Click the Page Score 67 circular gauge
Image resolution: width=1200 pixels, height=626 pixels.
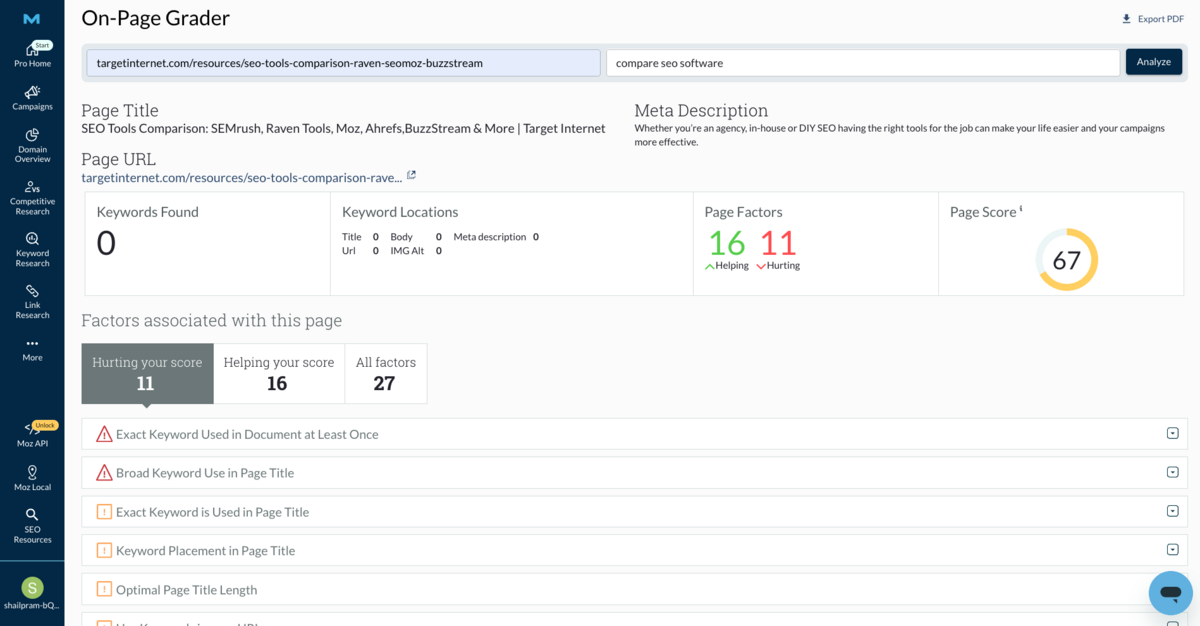[x=1067, y=260]
